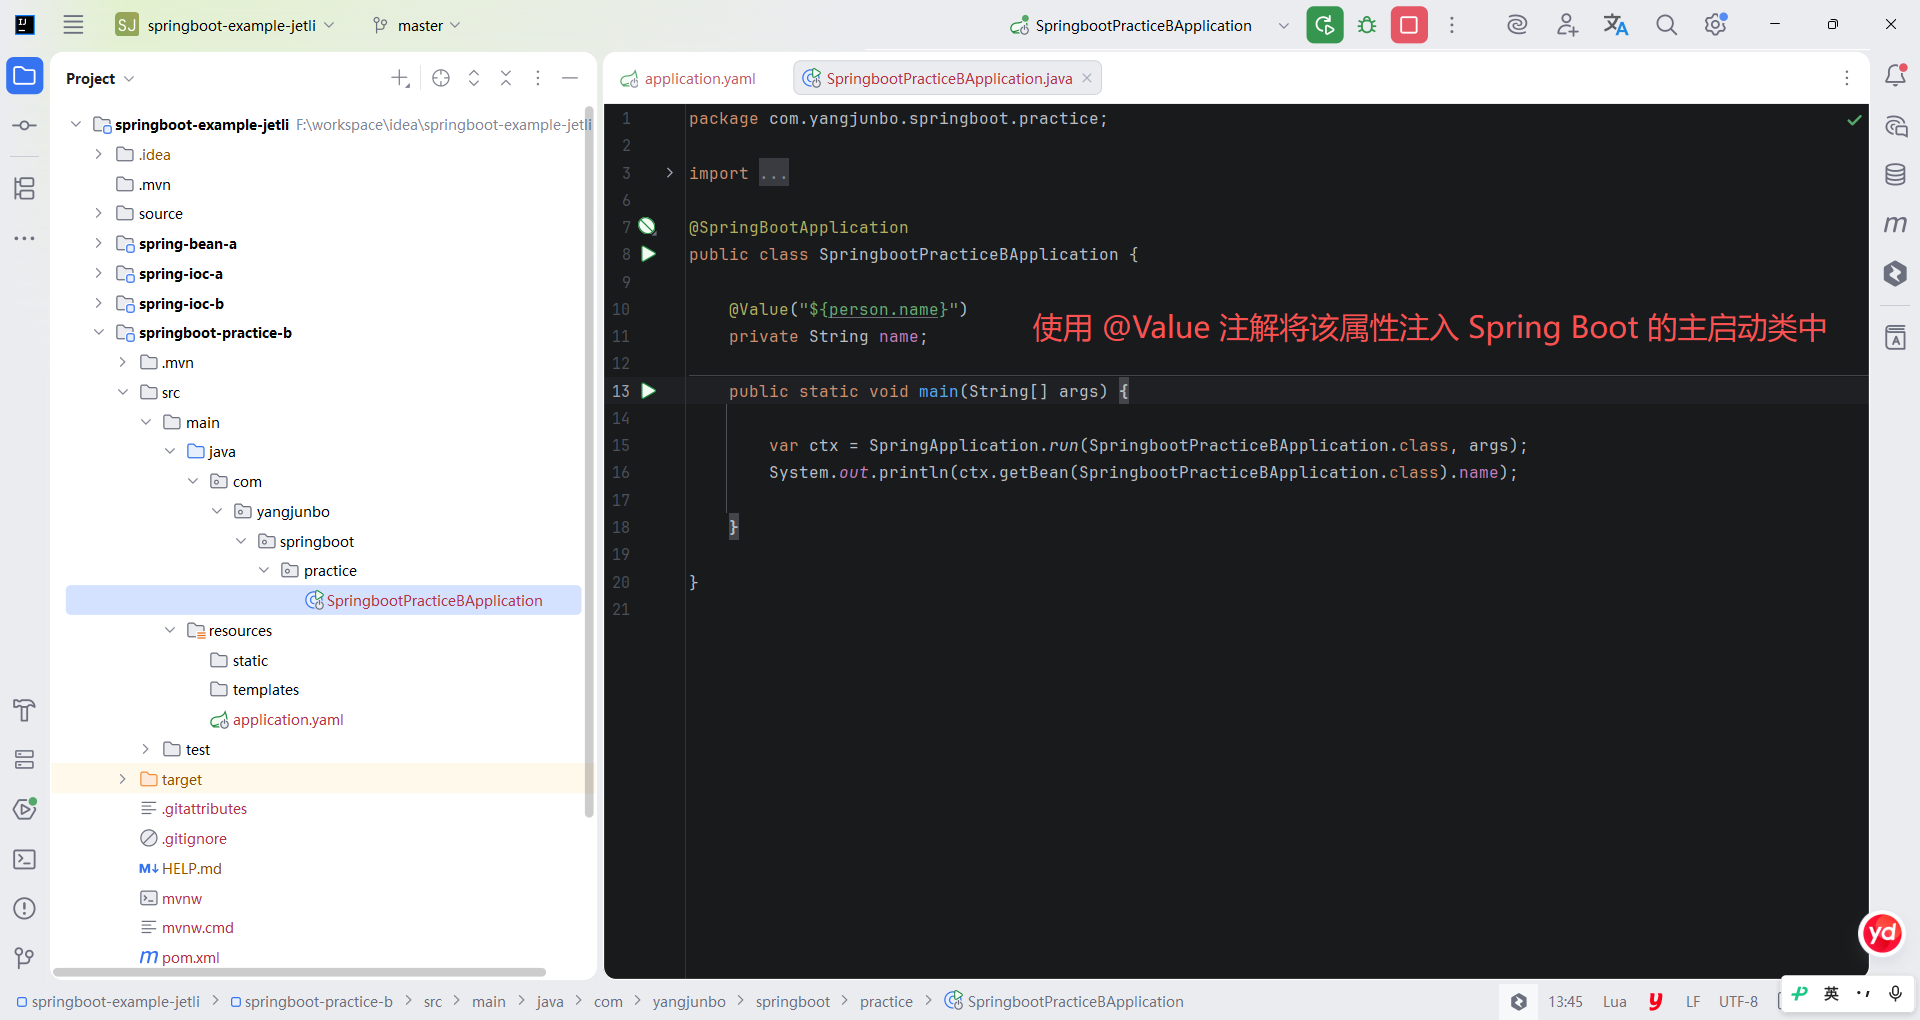Open the Git tool window icon
Image resolution: width=1920 pixels, height=1020 pixels.
pos(25,958)
